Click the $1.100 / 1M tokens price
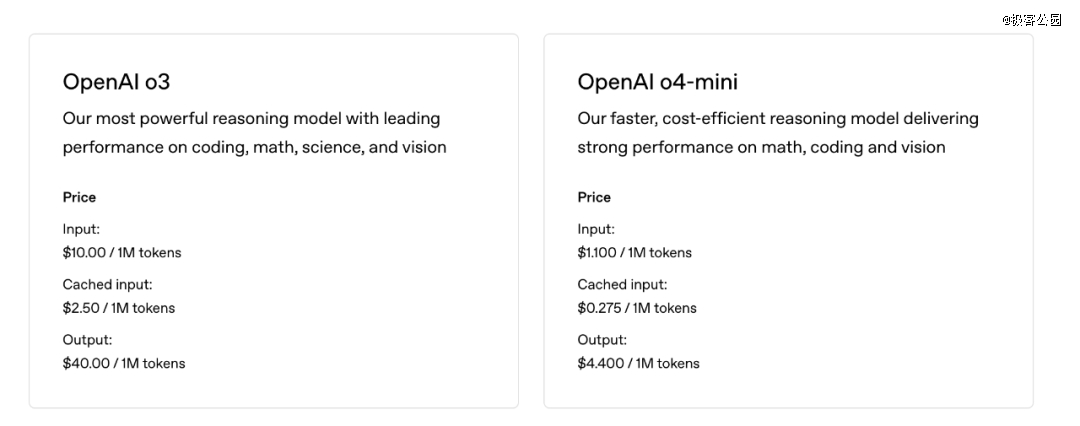Screen dimensions: 1080x426 click(x=634, y=252)
